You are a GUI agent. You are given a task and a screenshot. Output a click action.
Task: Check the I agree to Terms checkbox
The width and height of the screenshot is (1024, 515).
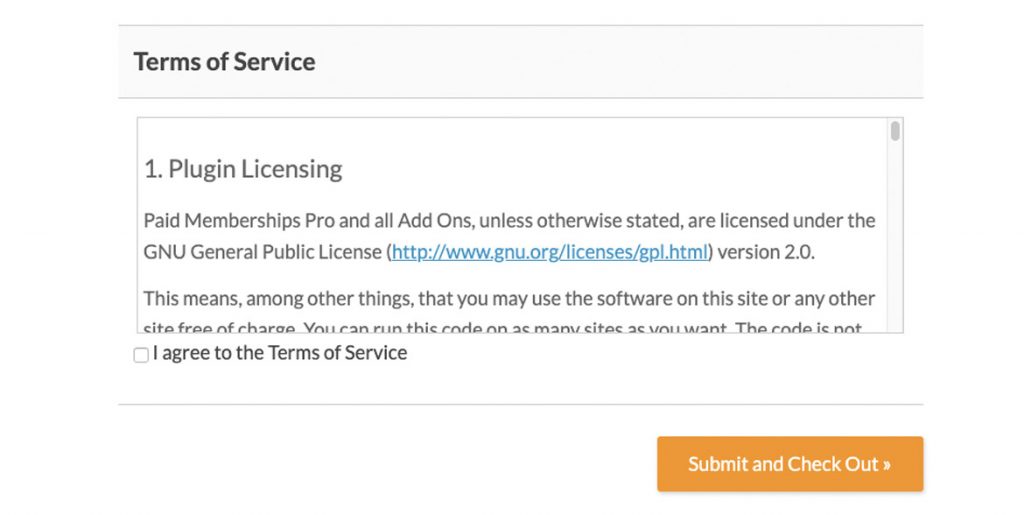coord(141,355)
